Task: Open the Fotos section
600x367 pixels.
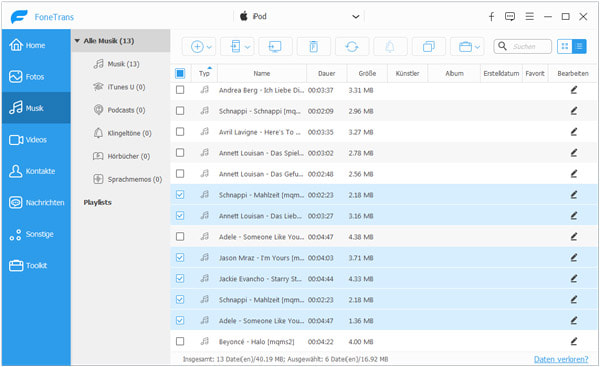Action: point(36,77)
